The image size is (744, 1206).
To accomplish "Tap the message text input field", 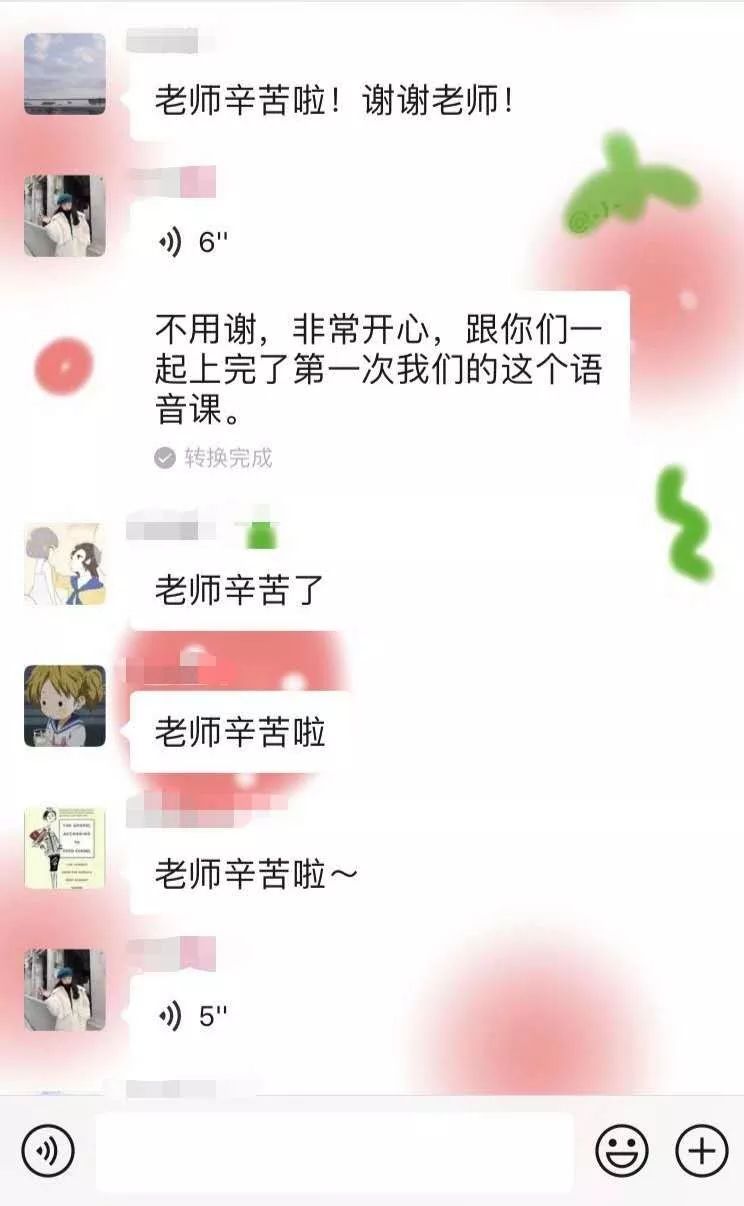I will (x=335, y=1151).
